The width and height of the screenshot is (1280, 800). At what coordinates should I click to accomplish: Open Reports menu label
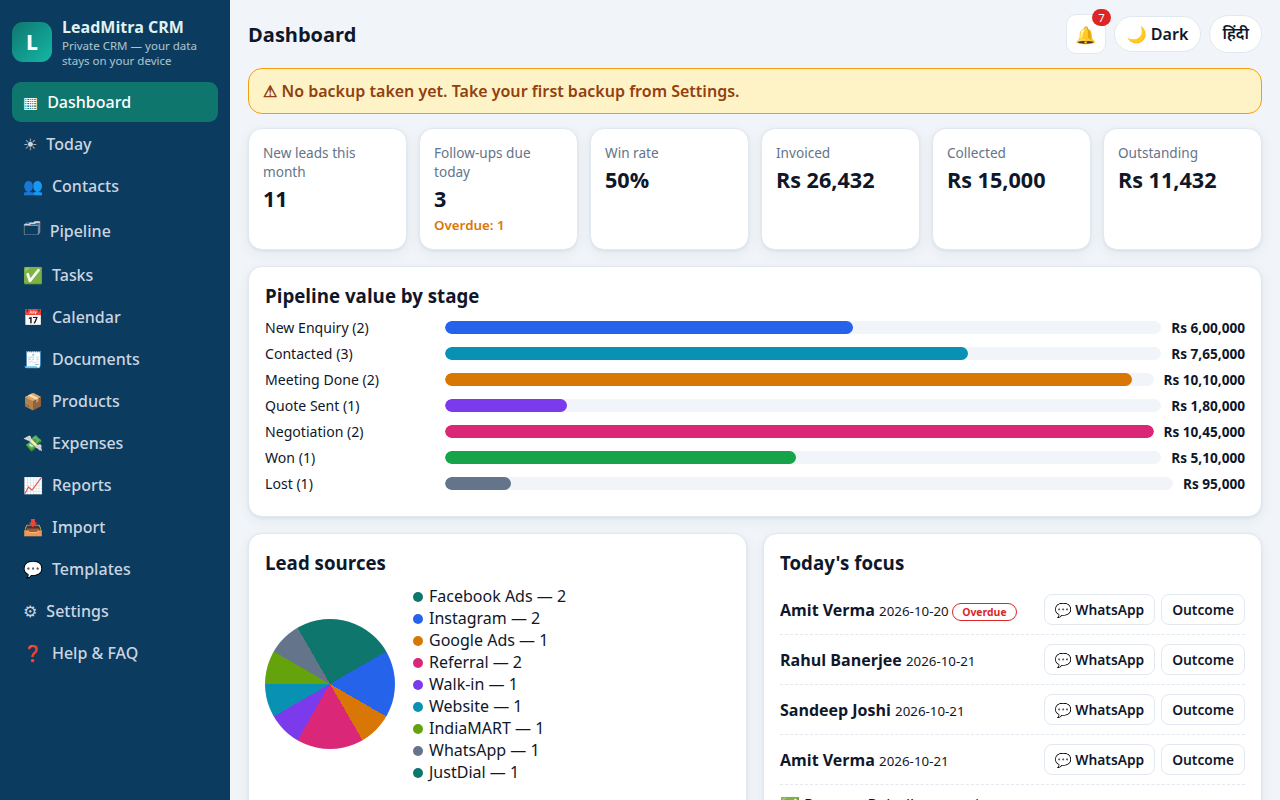tap(82, 485)
